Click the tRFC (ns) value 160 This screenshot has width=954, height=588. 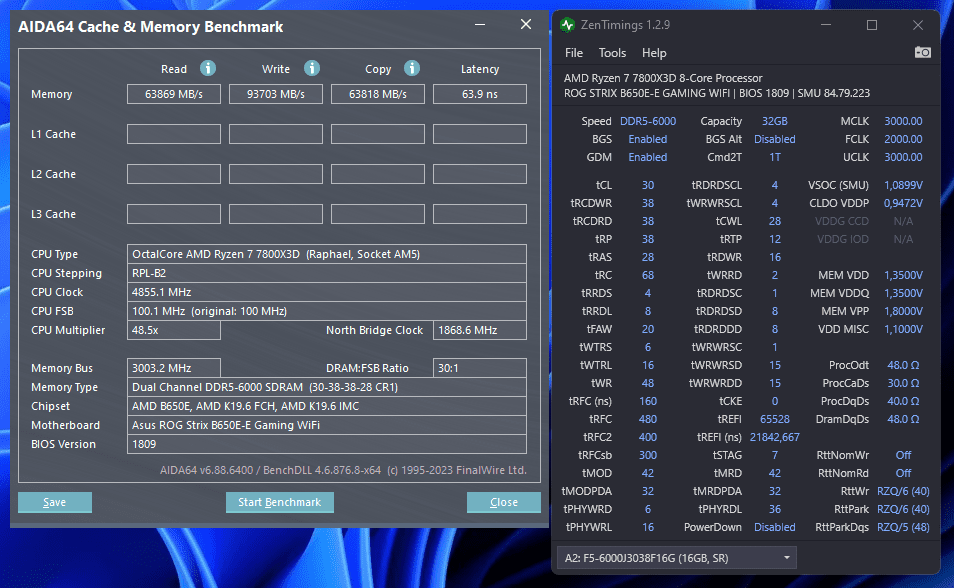click(647, 401)
